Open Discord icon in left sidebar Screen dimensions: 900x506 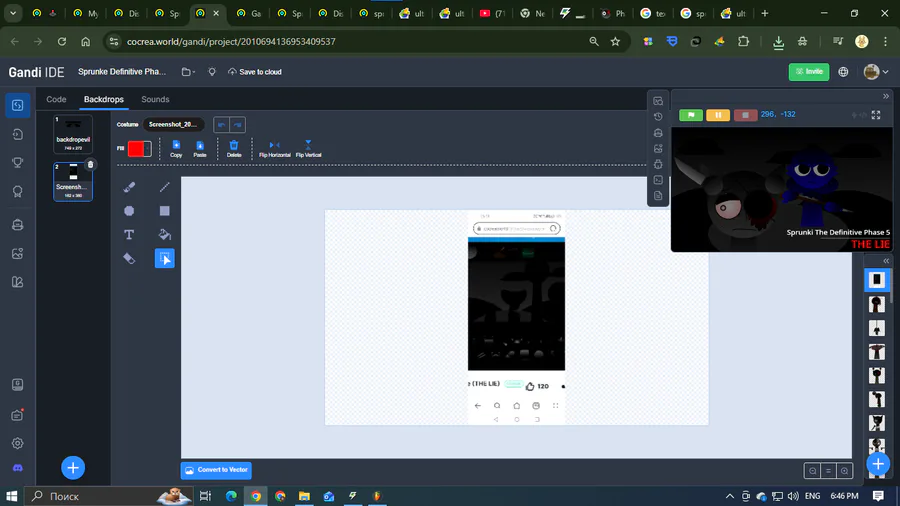tap(18, 468)
